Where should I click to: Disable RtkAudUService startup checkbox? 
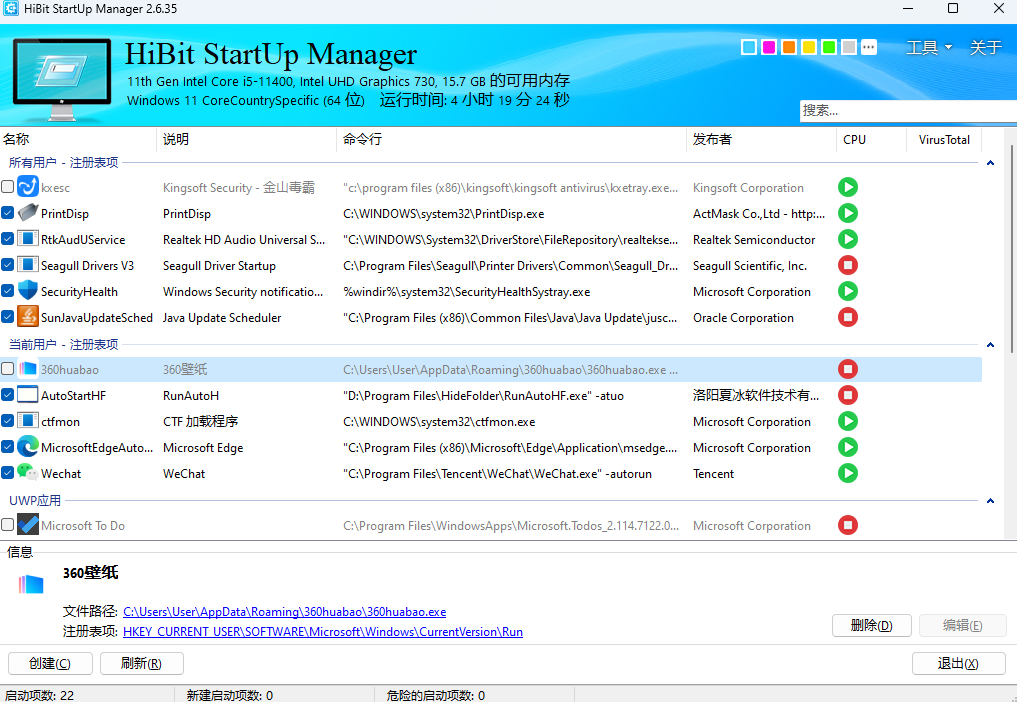(x=8, y=239)
